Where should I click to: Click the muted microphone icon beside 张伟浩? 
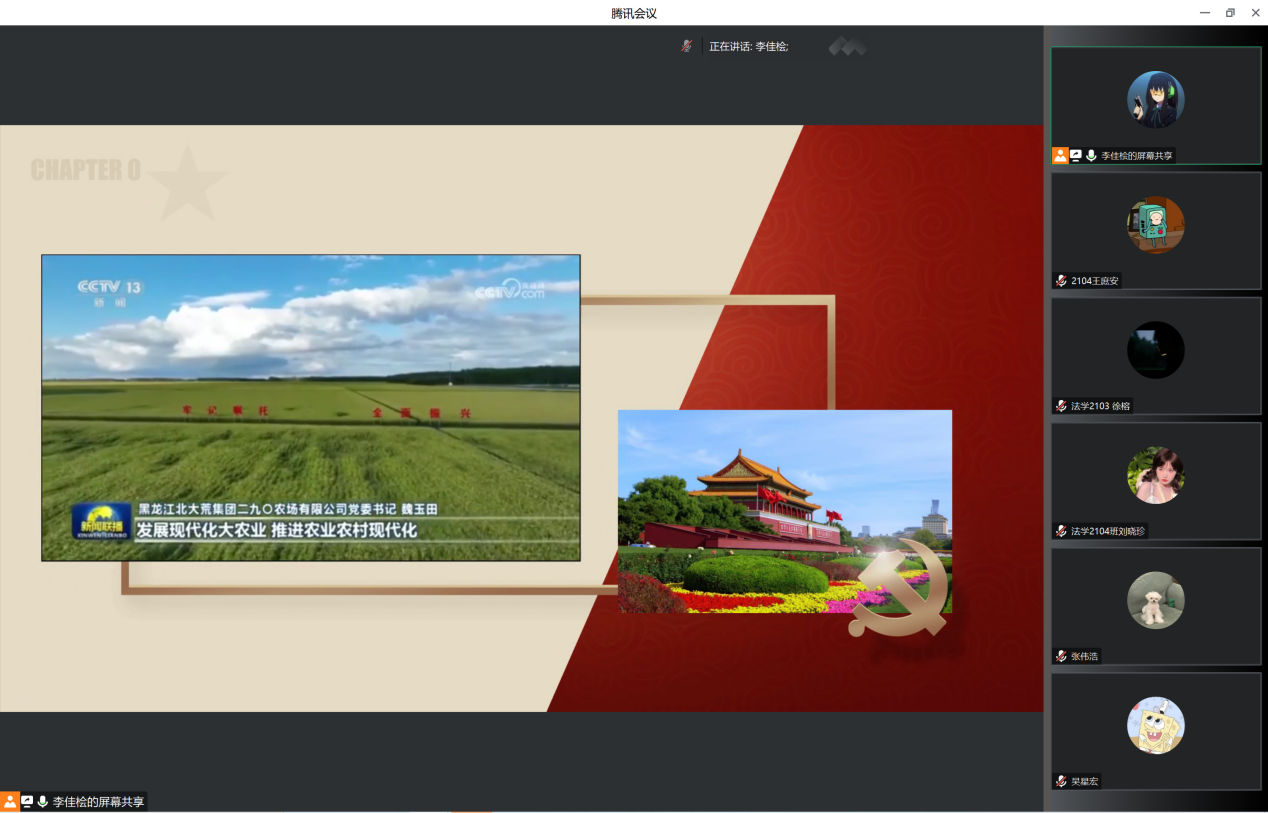pyautogui.click(x=1061, y=656)
